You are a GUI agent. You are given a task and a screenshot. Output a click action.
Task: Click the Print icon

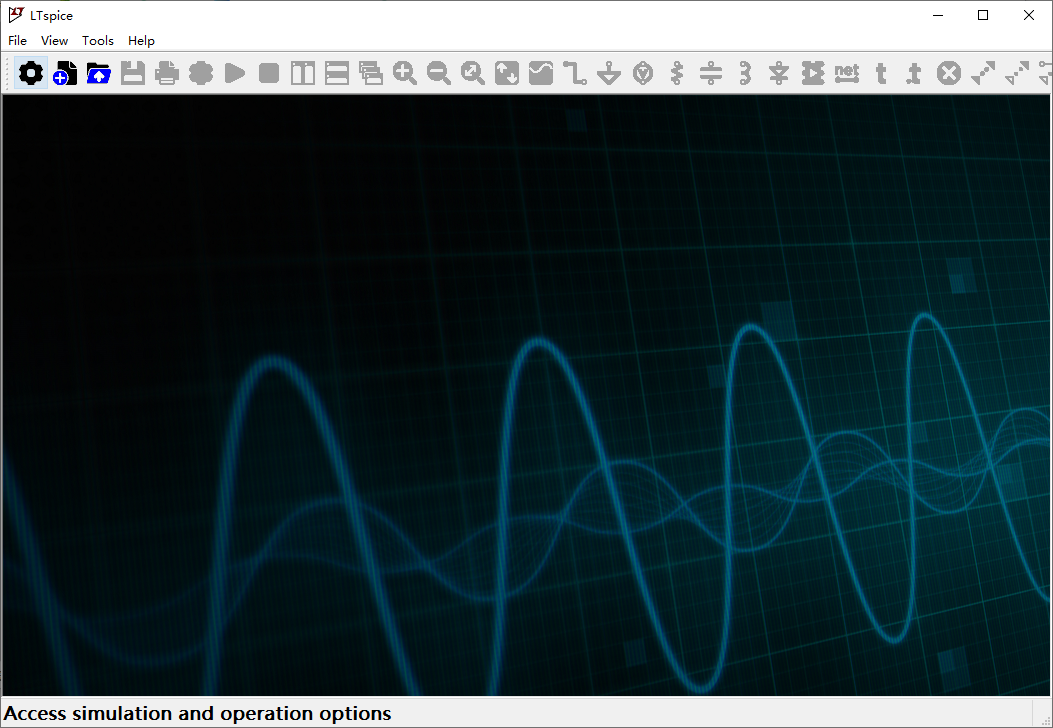coord(167,73)
